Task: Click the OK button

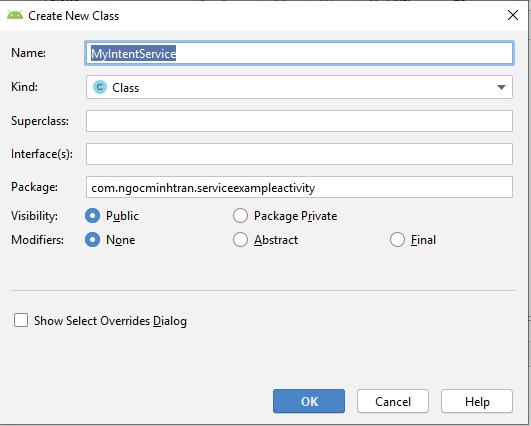Action: [x=309, y=401]
